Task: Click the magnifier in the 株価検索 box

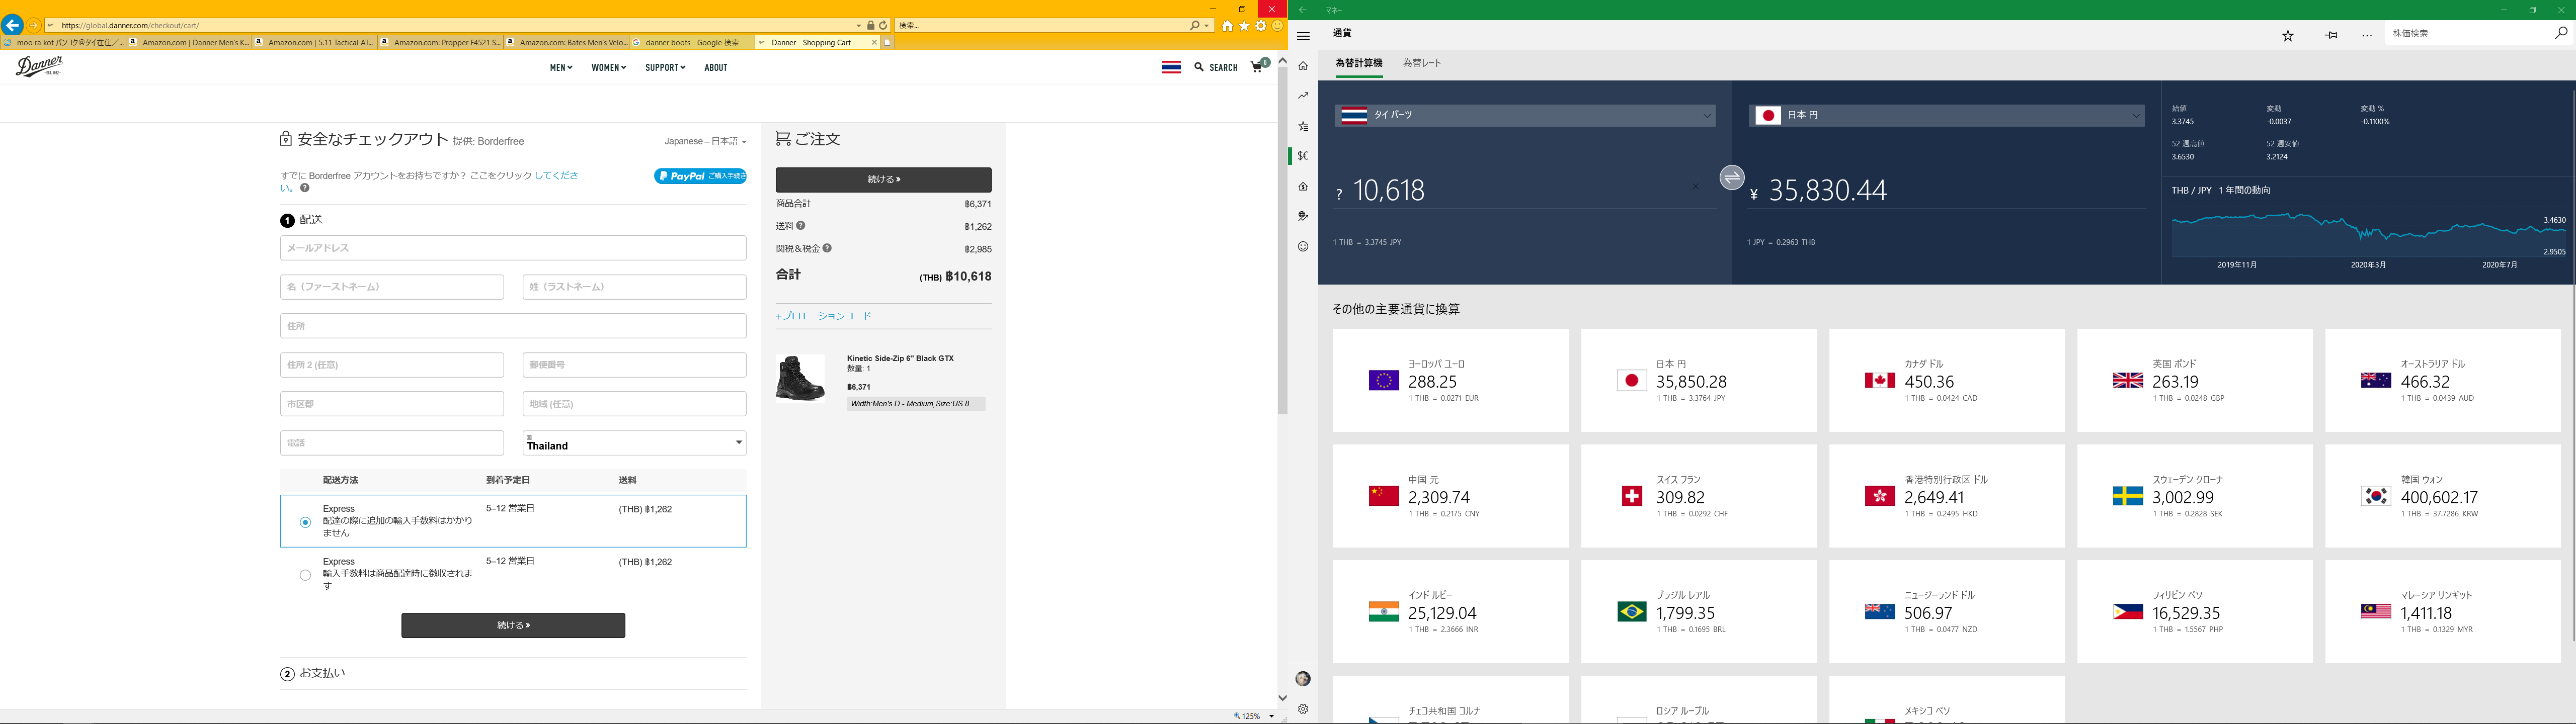Action: pyautogui.click(x=2560, y=33)
